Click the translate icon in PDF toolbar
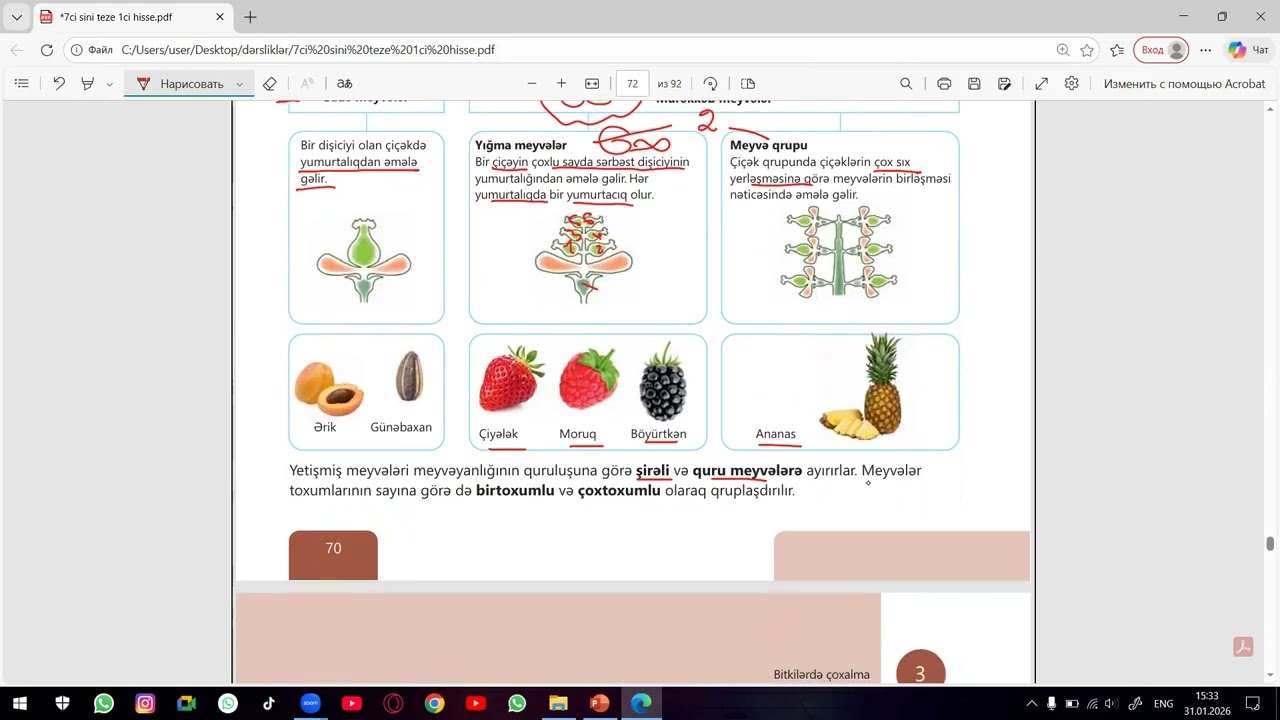This screenshot has width=1280, height=720. (344, 84)
